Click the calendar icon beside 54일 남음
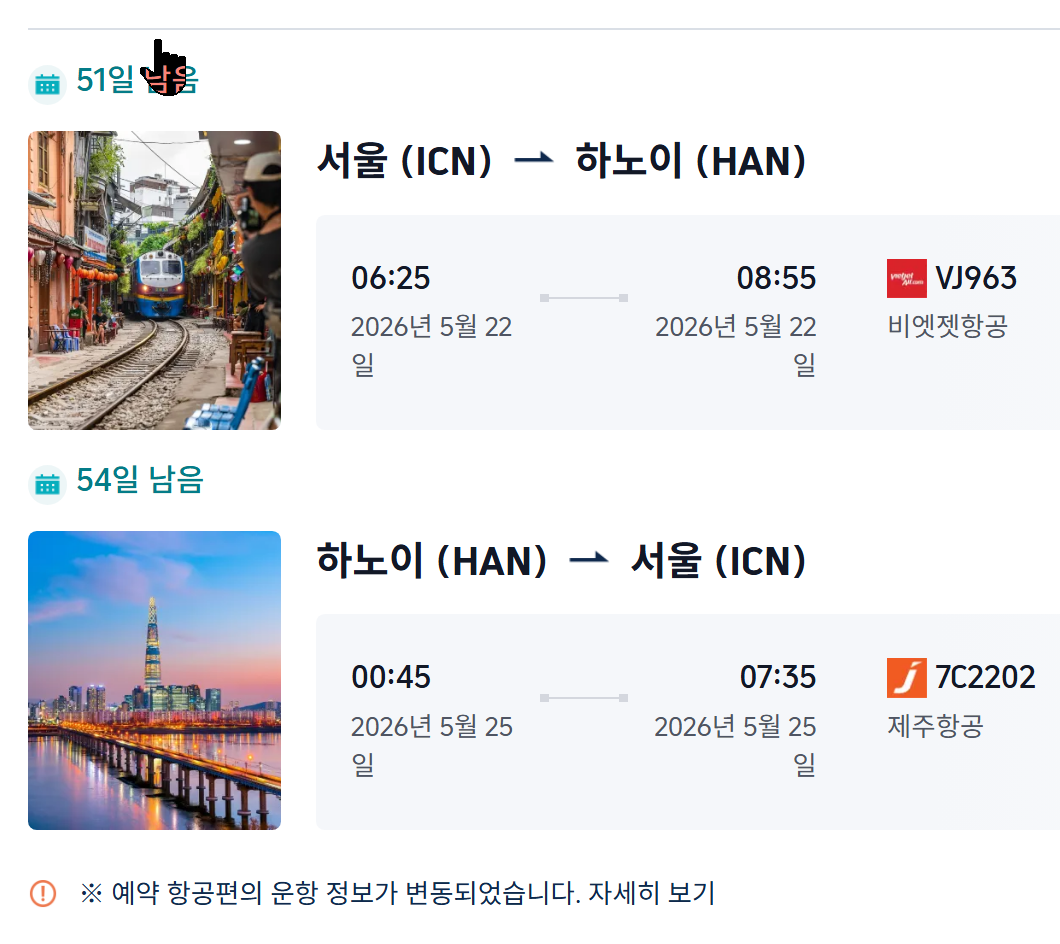Viewport: 1060px width, 944px height. [47, 484]
